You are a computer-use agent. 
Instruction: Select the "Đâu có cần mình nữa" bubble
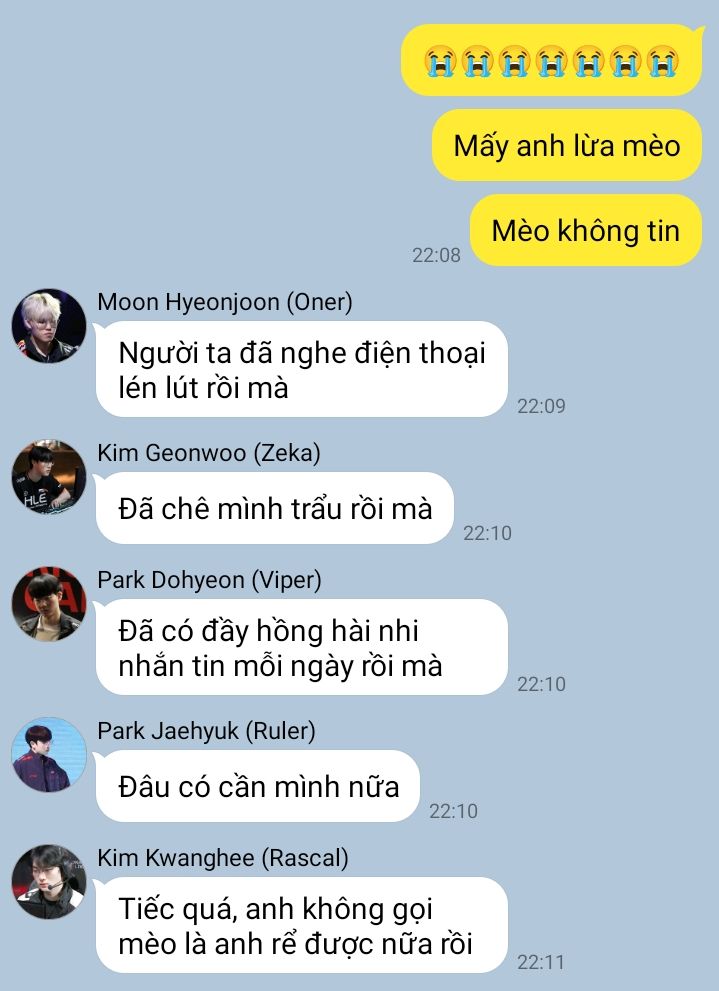258,786
